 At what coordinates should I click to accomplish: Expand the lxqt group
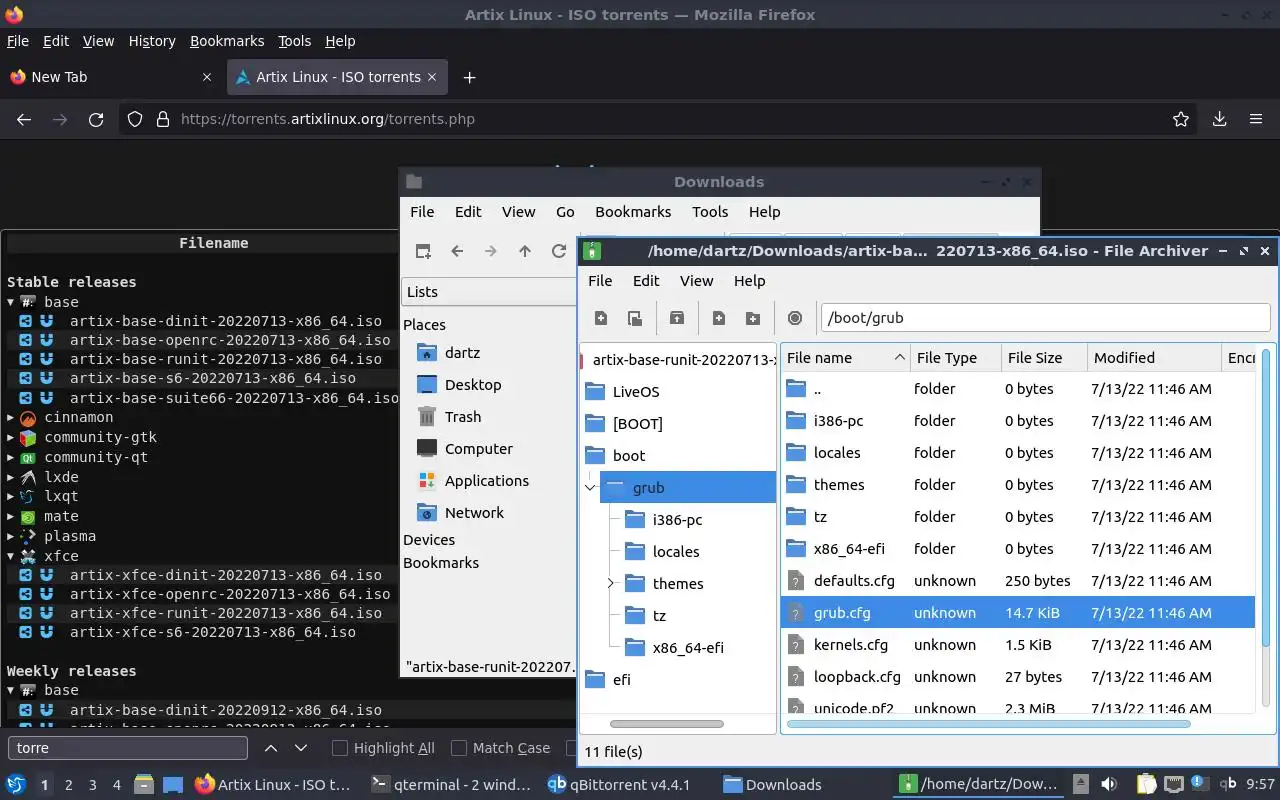click(x=11, y=496)
